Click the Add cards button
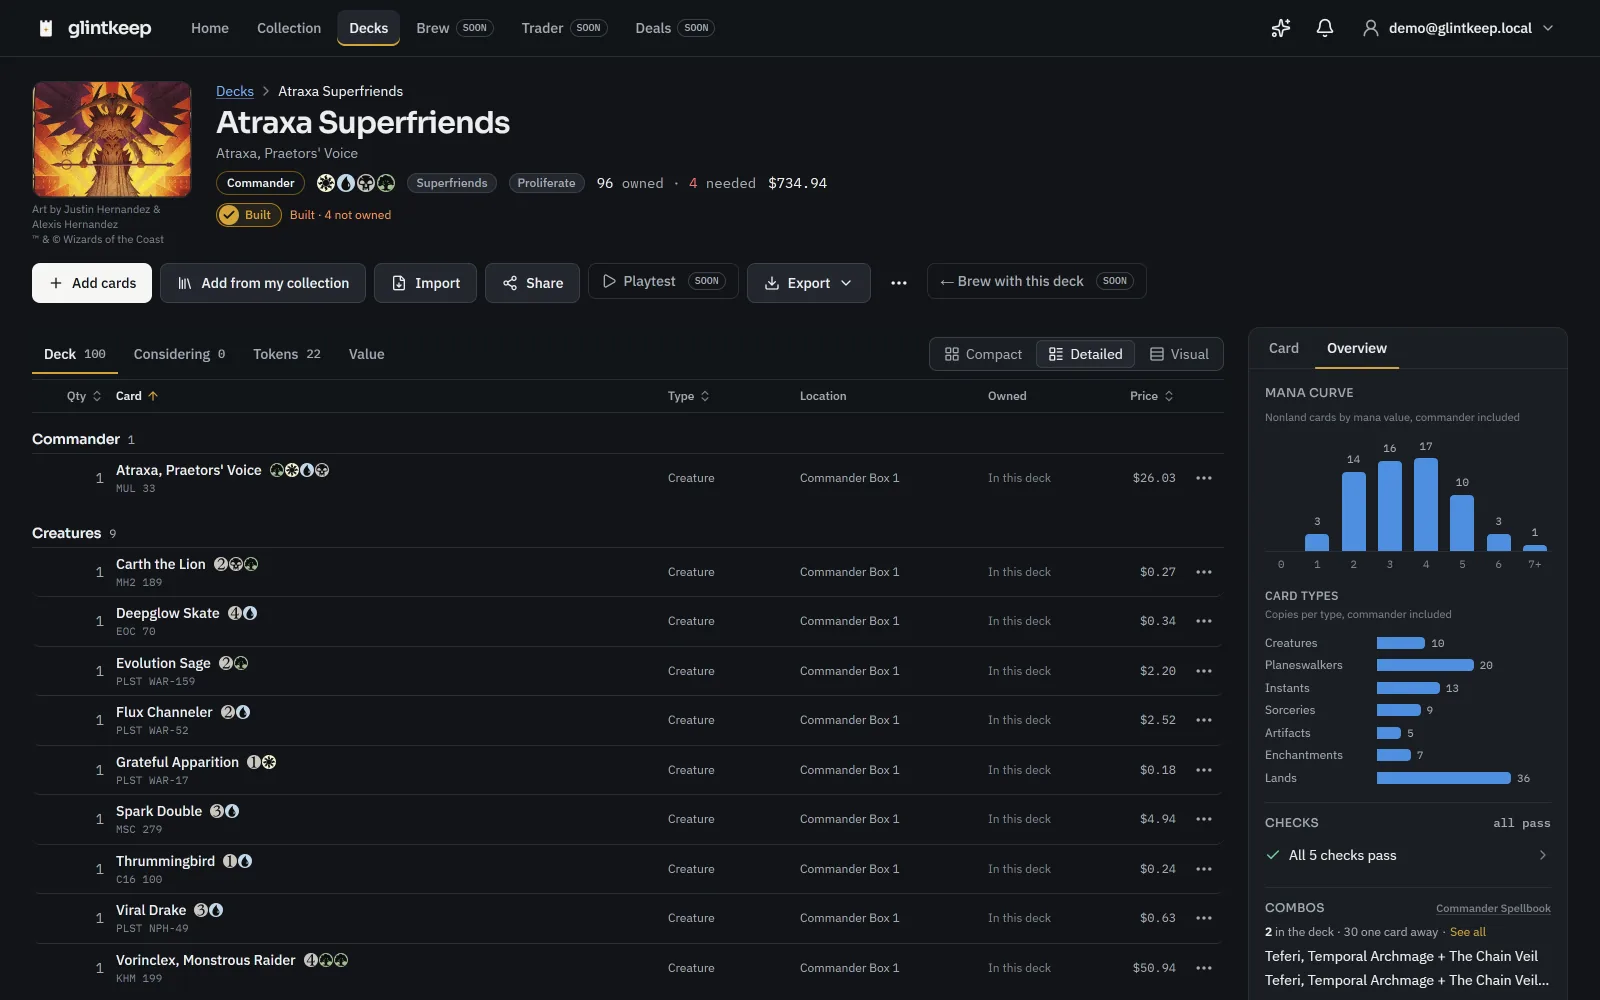 [92, 283]
